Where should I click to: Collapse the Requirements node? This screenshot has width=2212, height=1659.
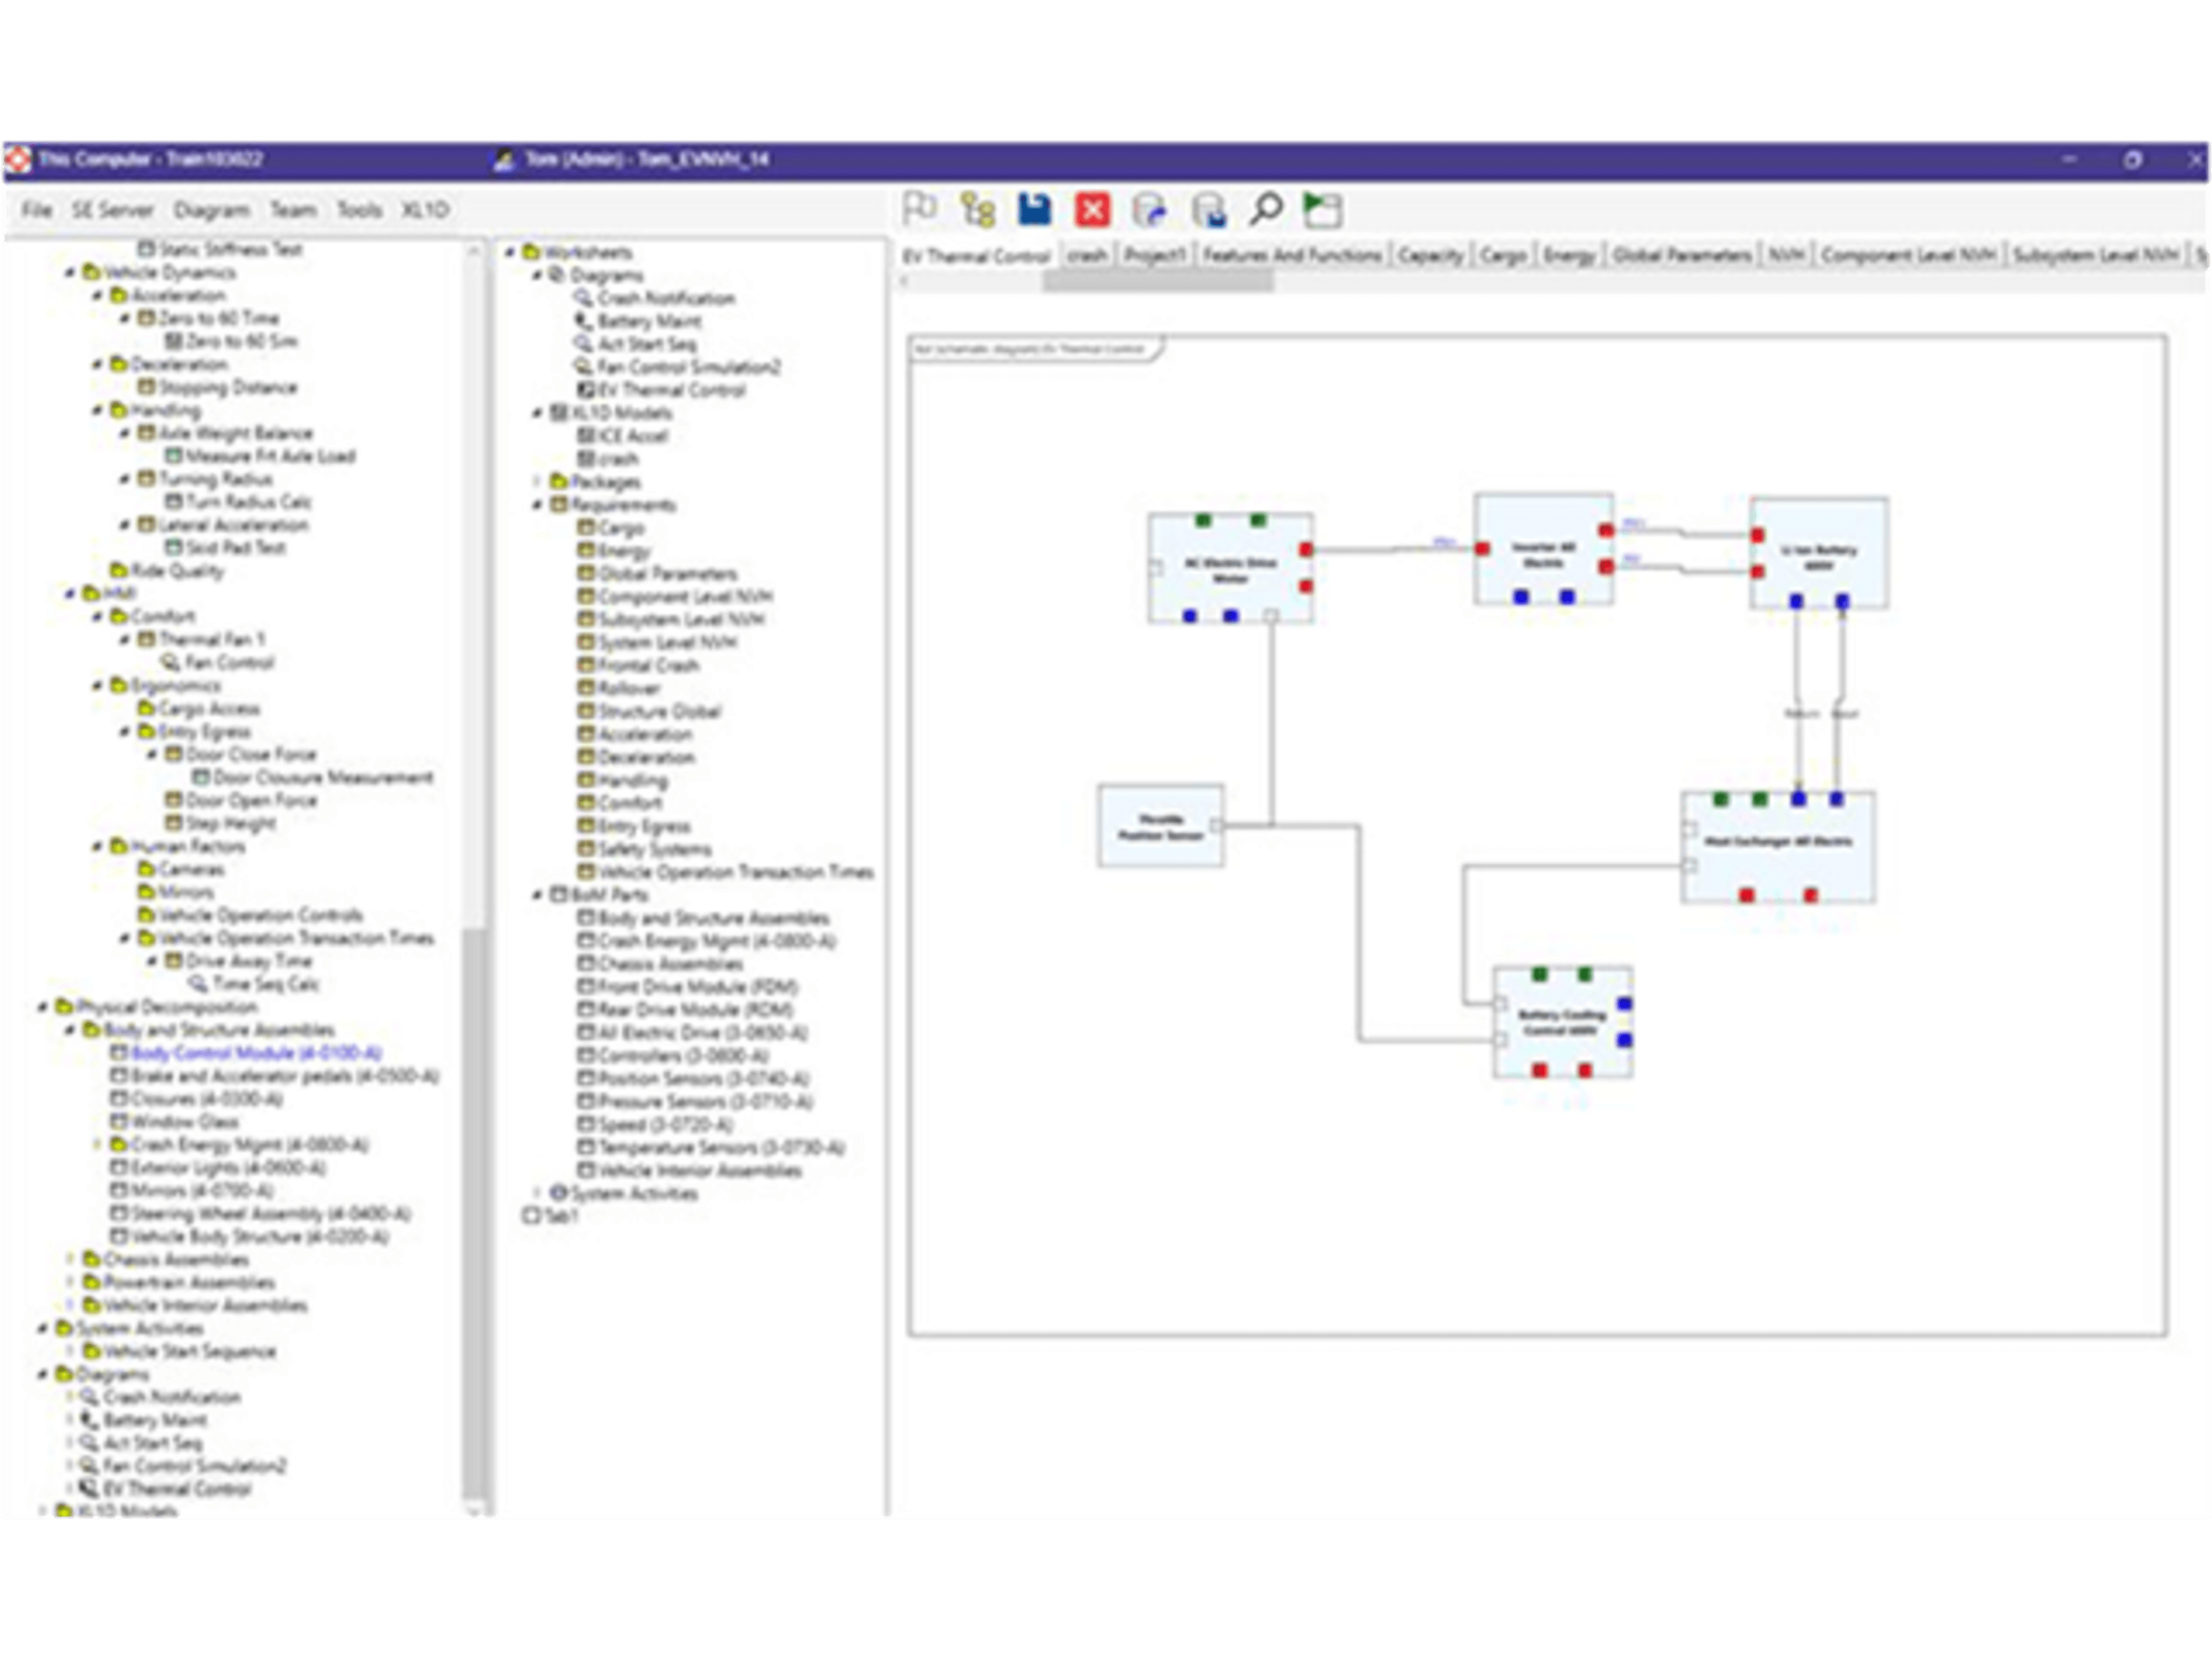click(537, 505)
